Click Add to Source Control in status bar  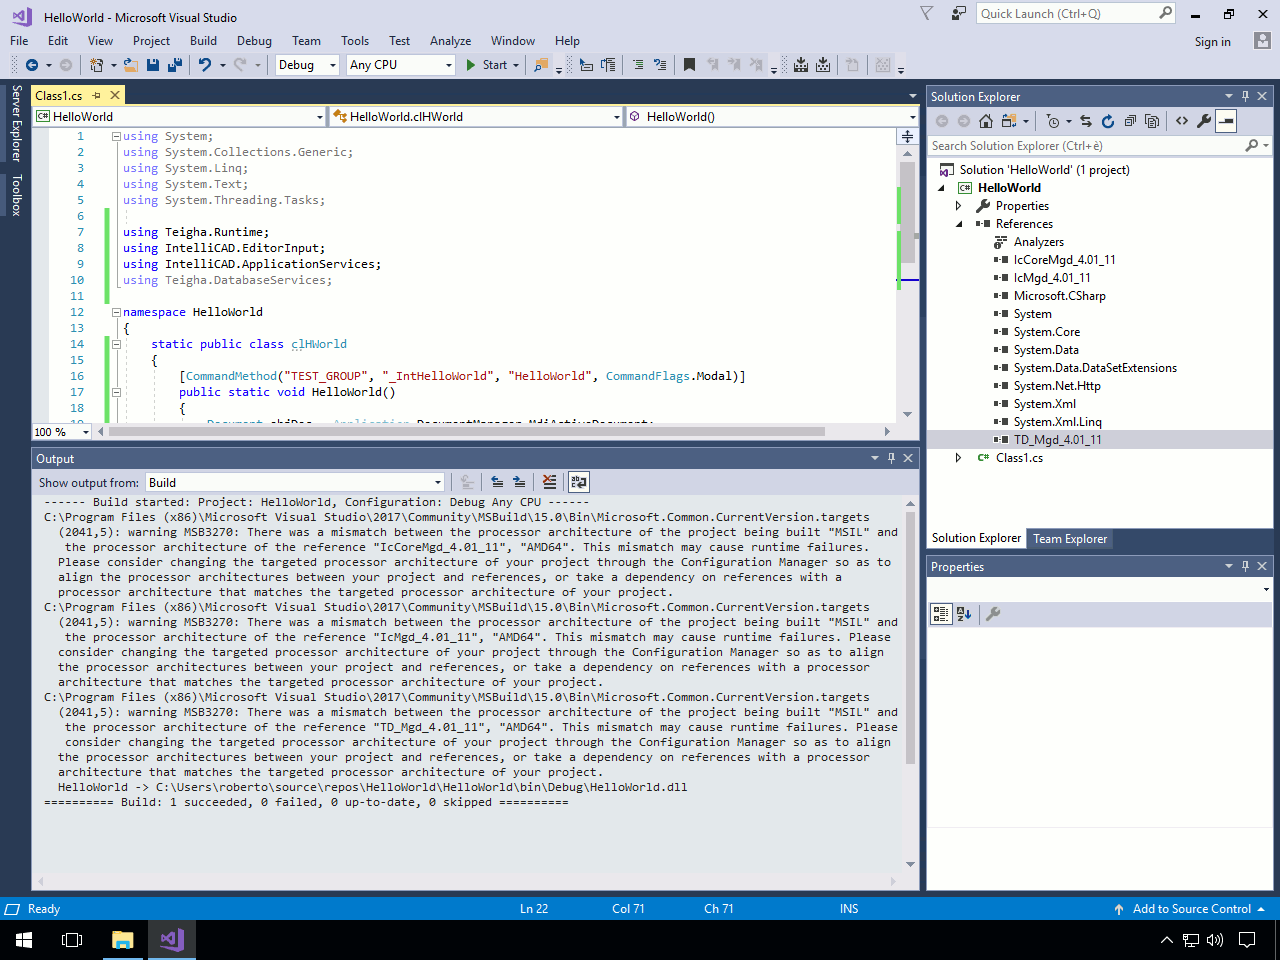click(1191, 909)
